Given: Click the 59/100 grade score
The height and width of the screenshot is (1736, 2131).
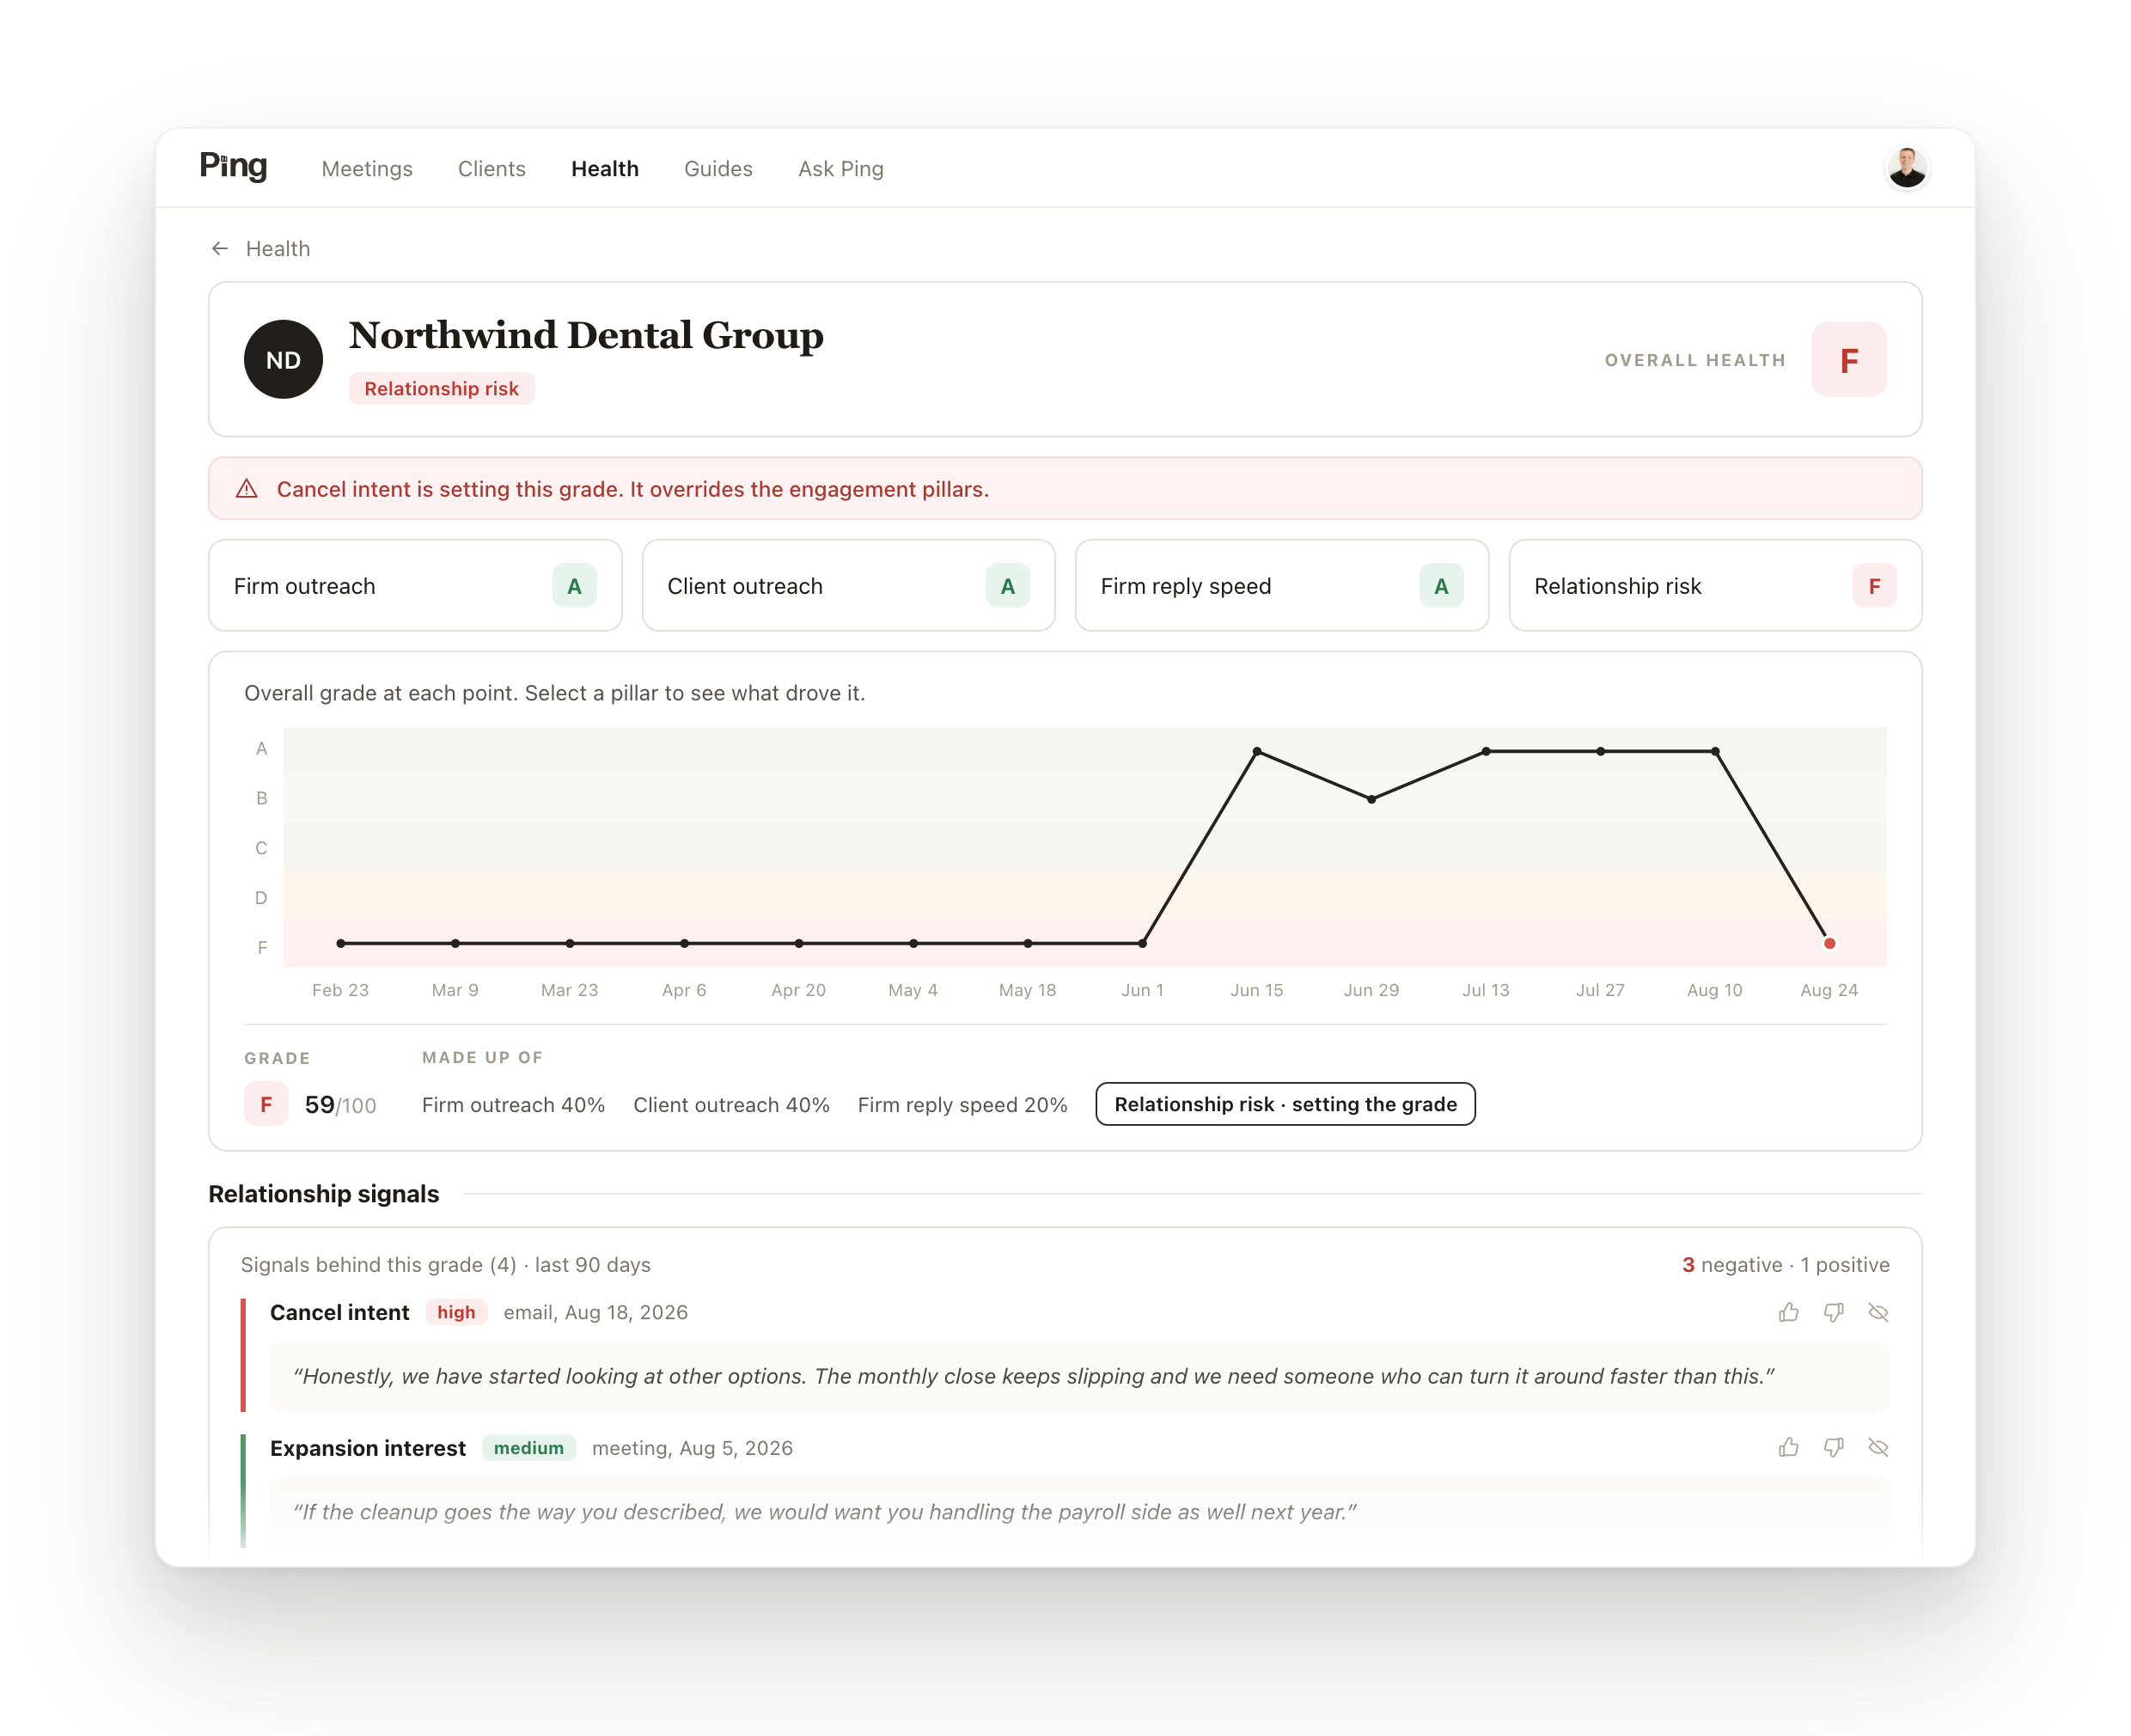Looking at the screenshot, I should pos(340,1105).
